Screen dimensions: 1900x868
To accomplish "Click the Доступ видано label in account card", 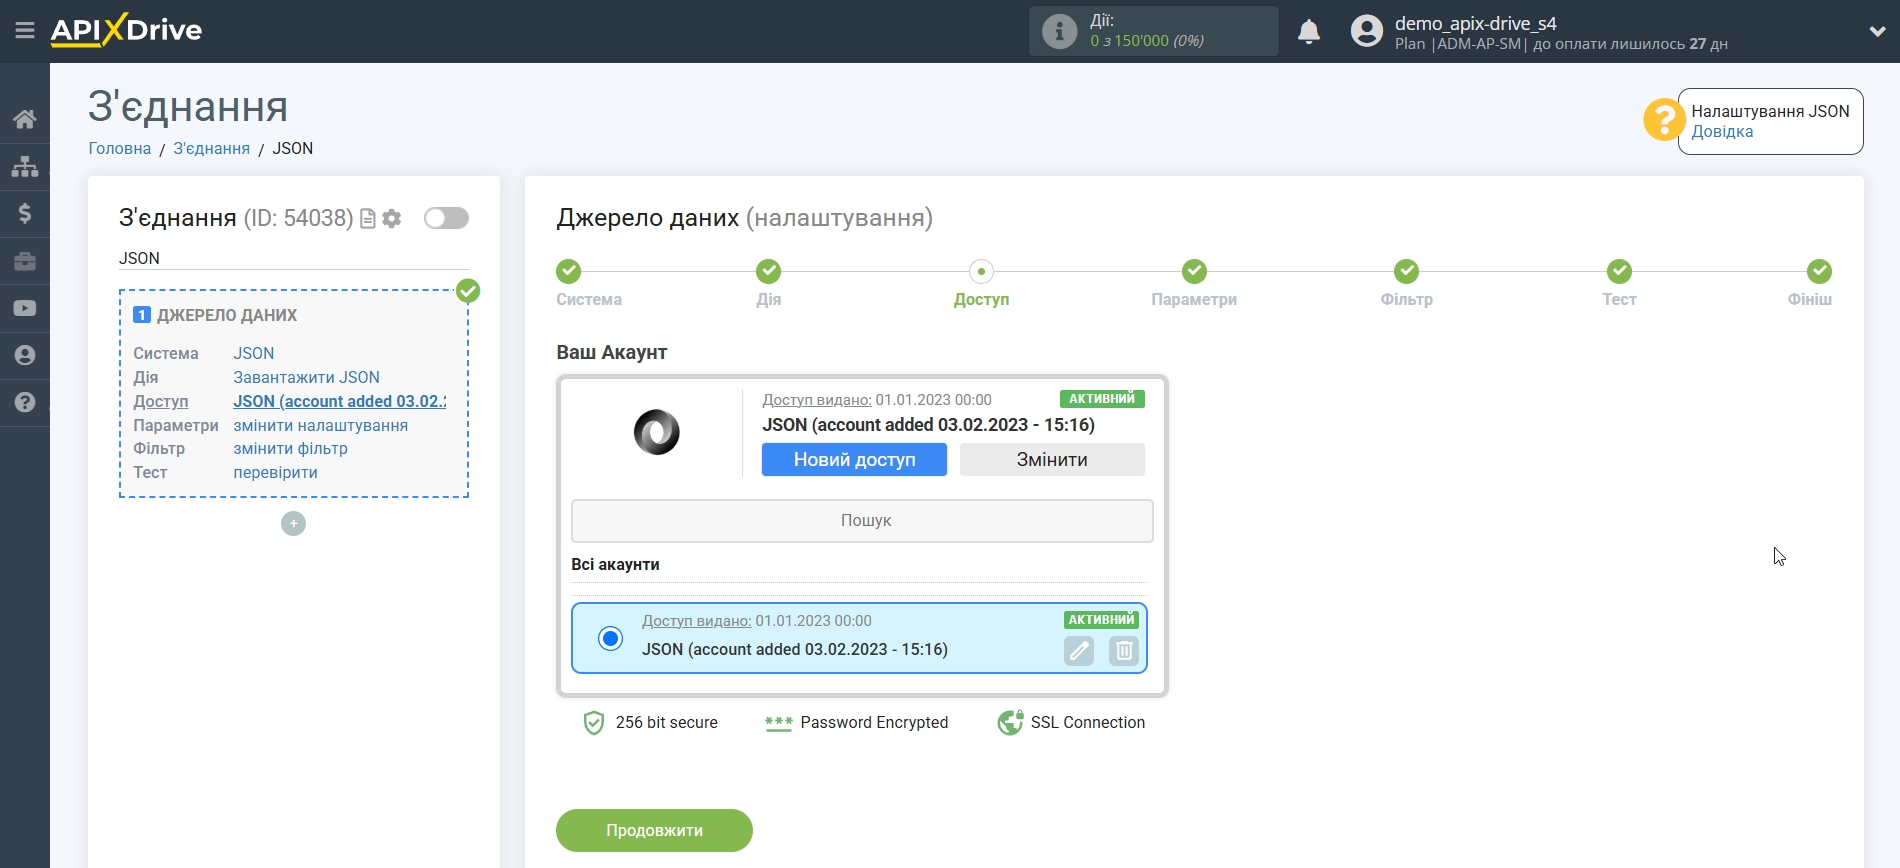I will tap(817, 400).
